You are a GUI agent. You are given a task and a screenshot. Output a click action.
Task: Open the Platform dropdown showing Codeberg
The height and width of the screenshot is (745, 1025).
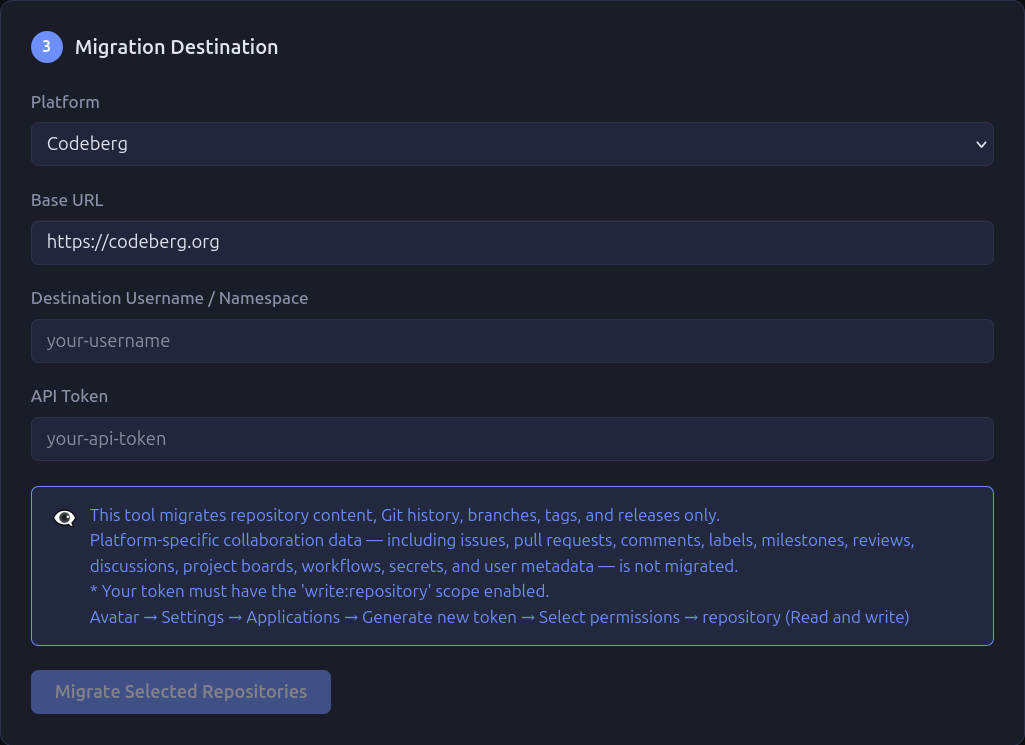click(x=512, y=144)
